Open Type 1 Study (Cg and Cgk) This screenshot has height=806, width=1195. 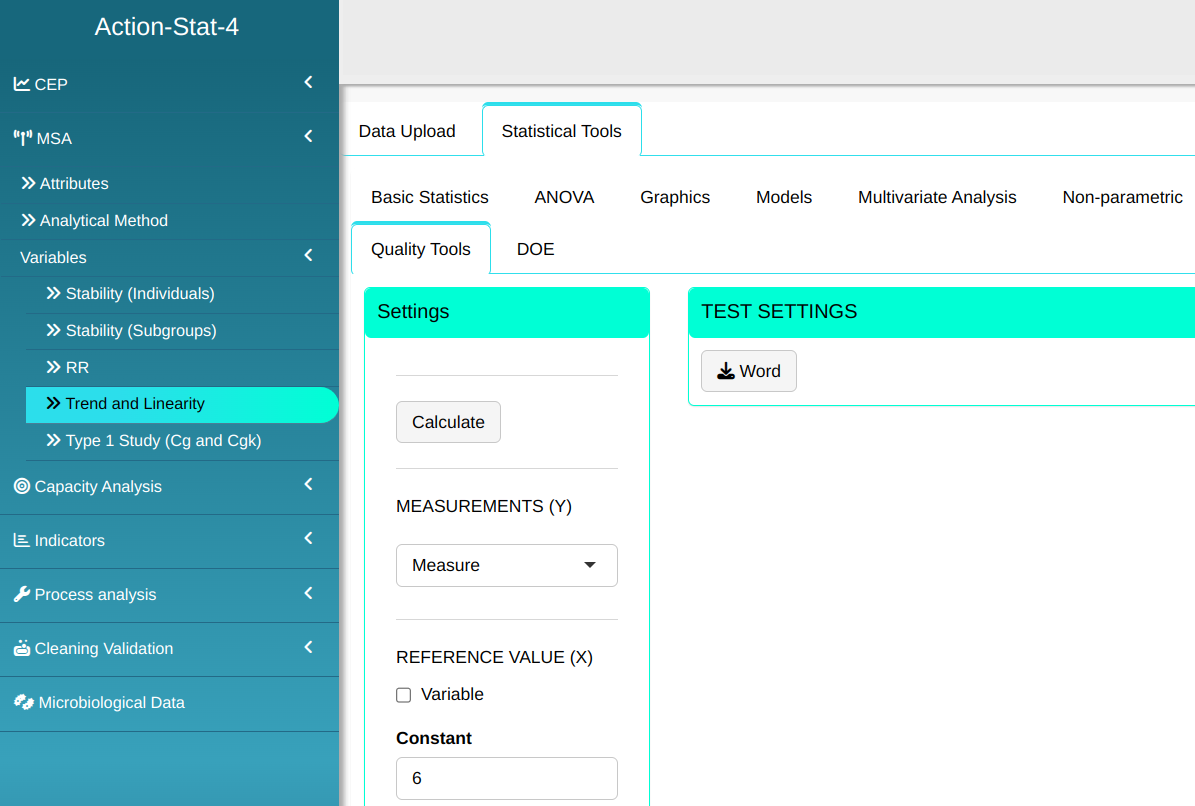163,440
